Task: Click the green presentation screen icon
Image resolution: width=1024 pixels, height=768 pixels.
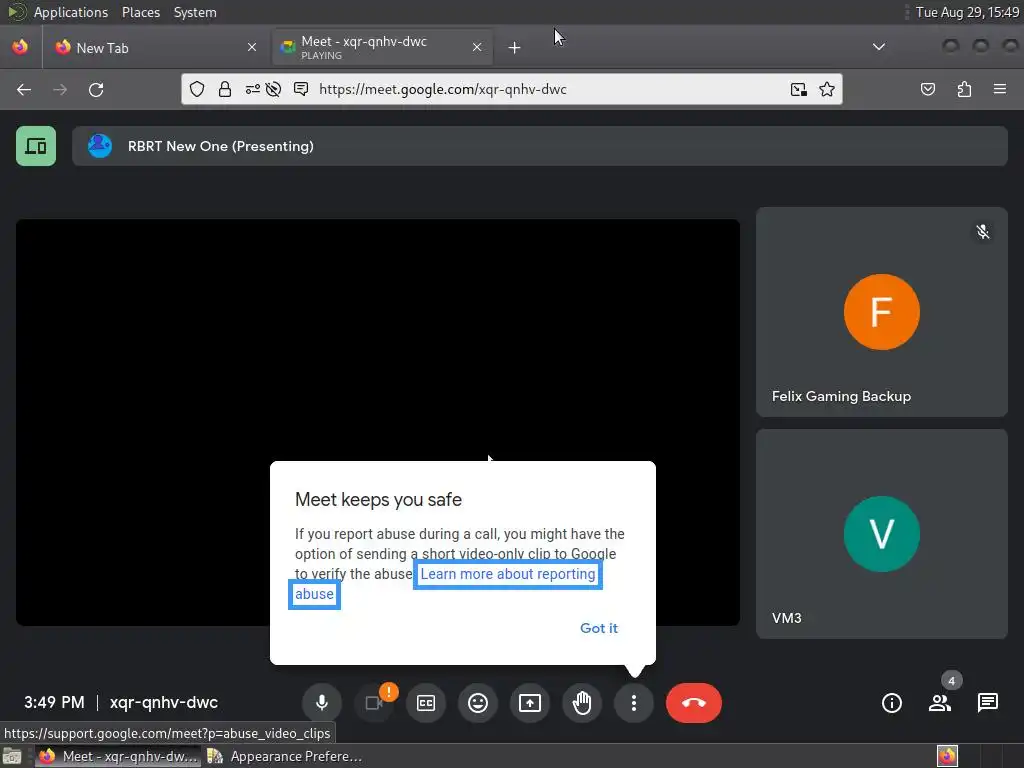Action: (x=36, y=146)
